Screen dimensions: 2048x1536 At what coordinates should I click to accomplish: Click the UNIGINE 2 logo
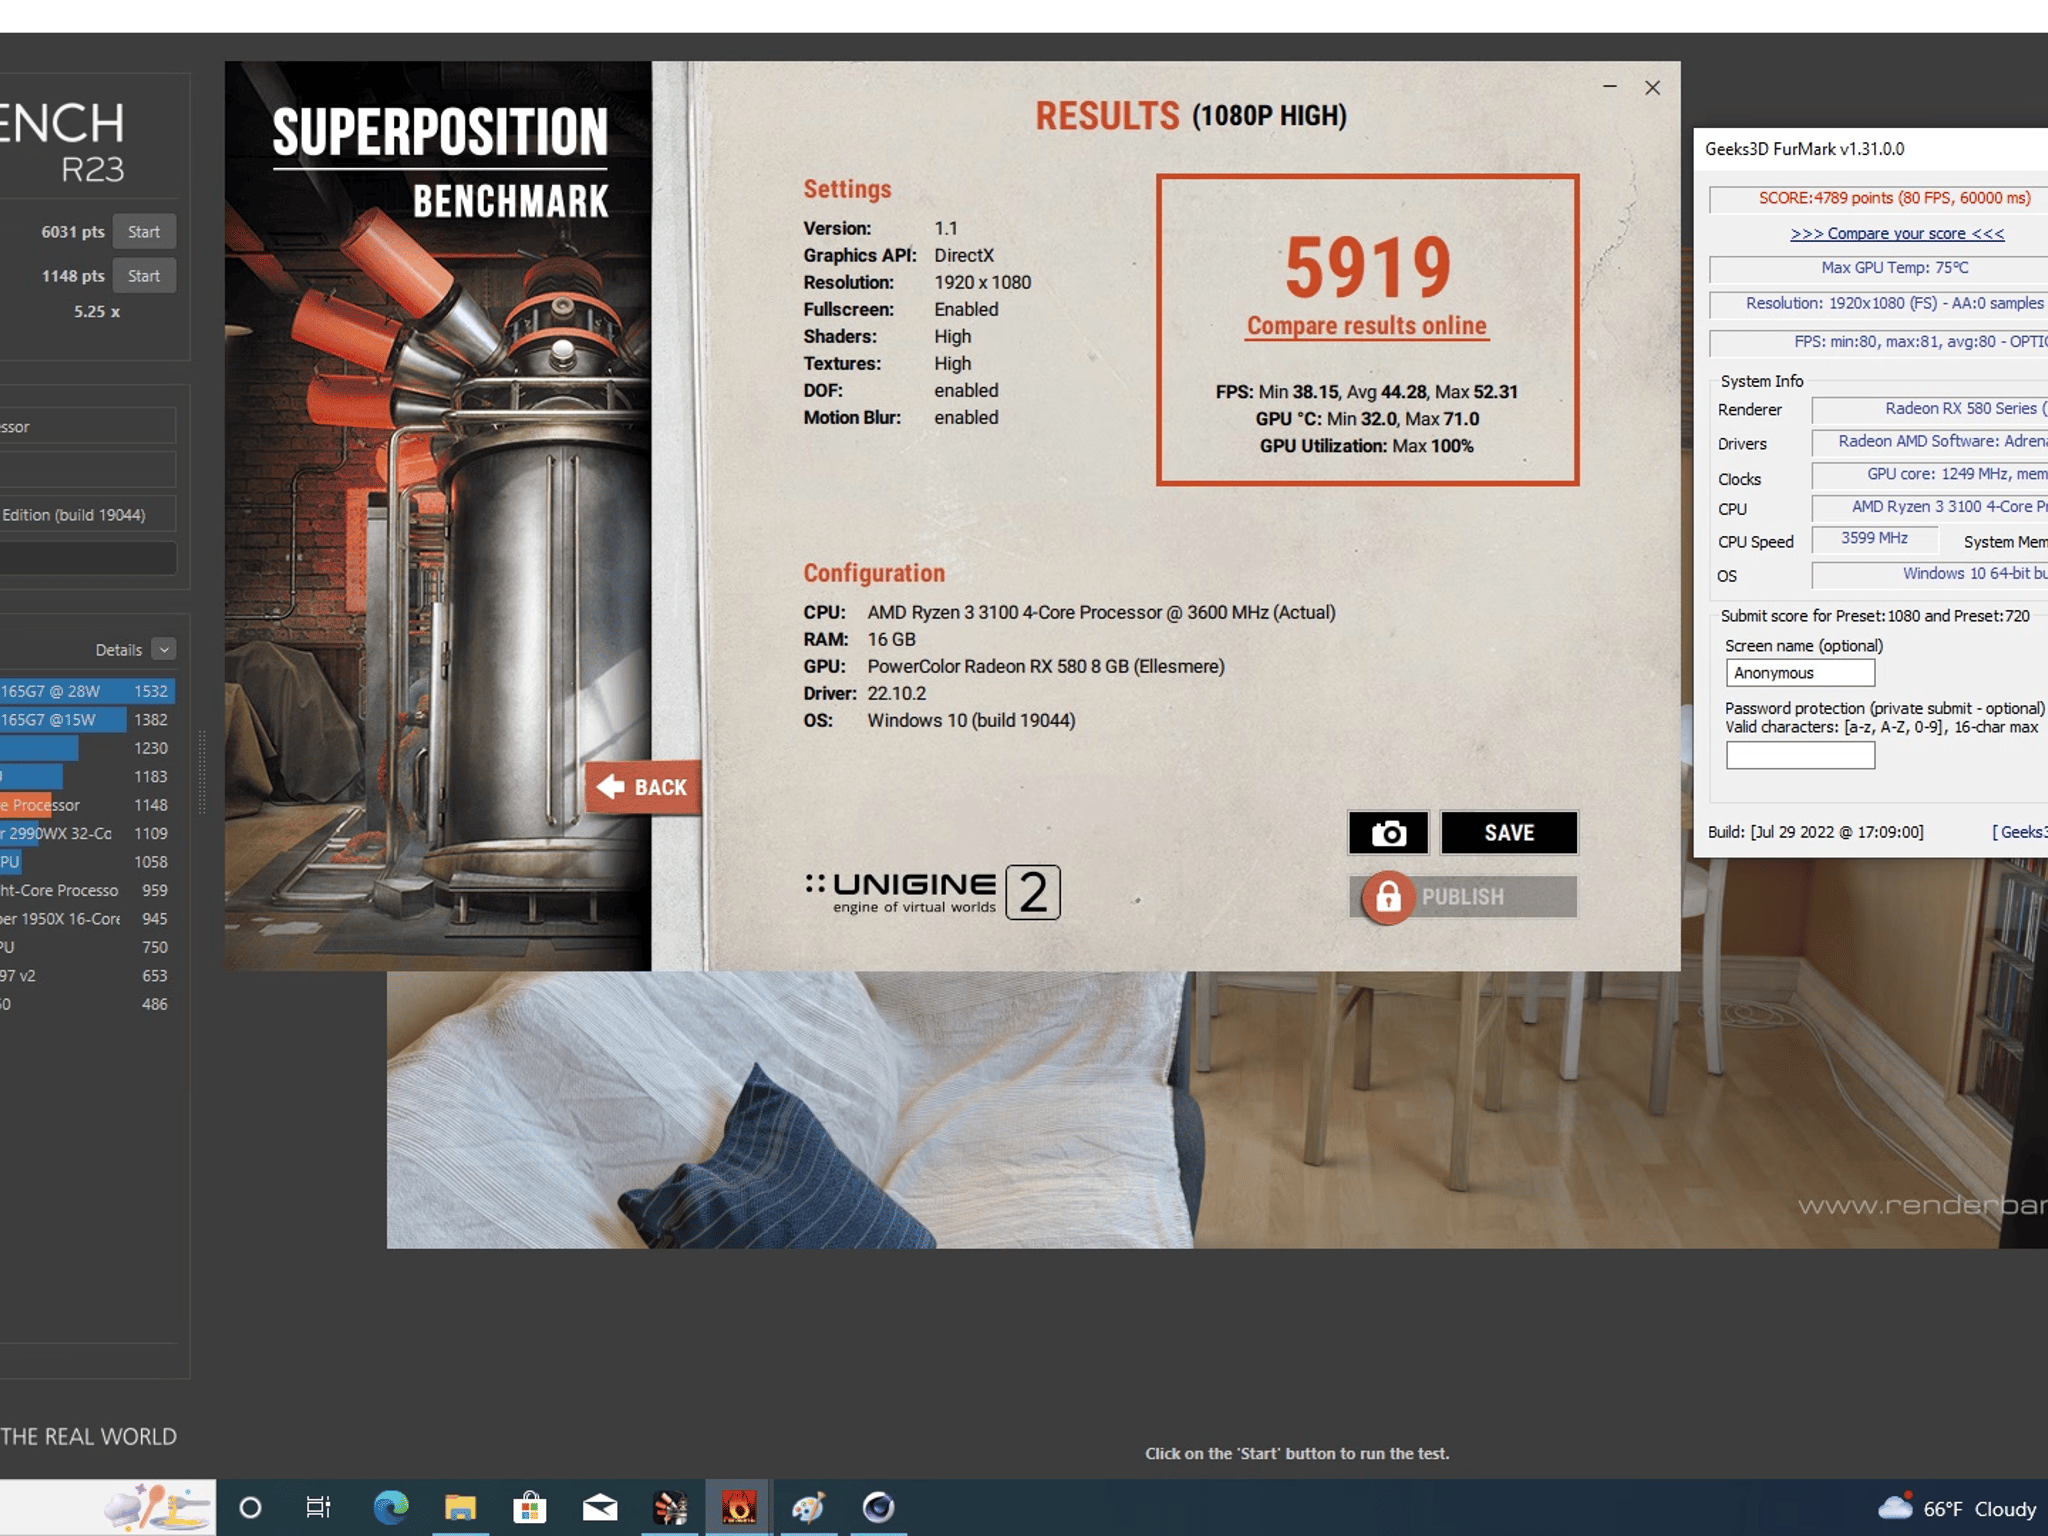coord(932,892)
